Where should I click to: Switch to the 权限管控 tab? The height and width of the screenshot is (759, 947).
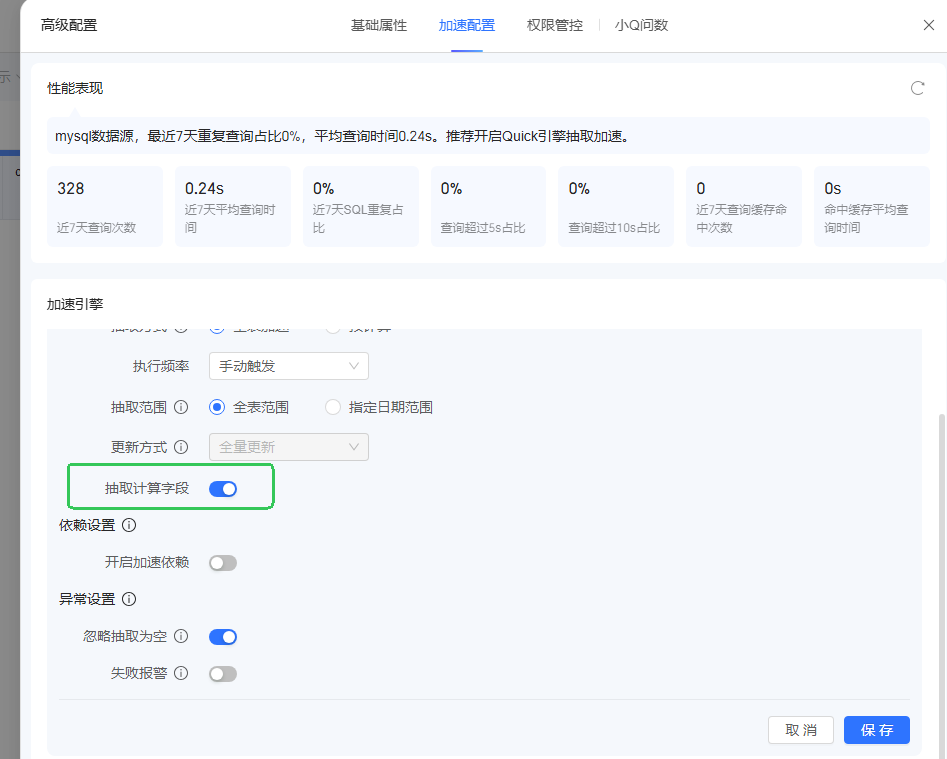[554, 25]
